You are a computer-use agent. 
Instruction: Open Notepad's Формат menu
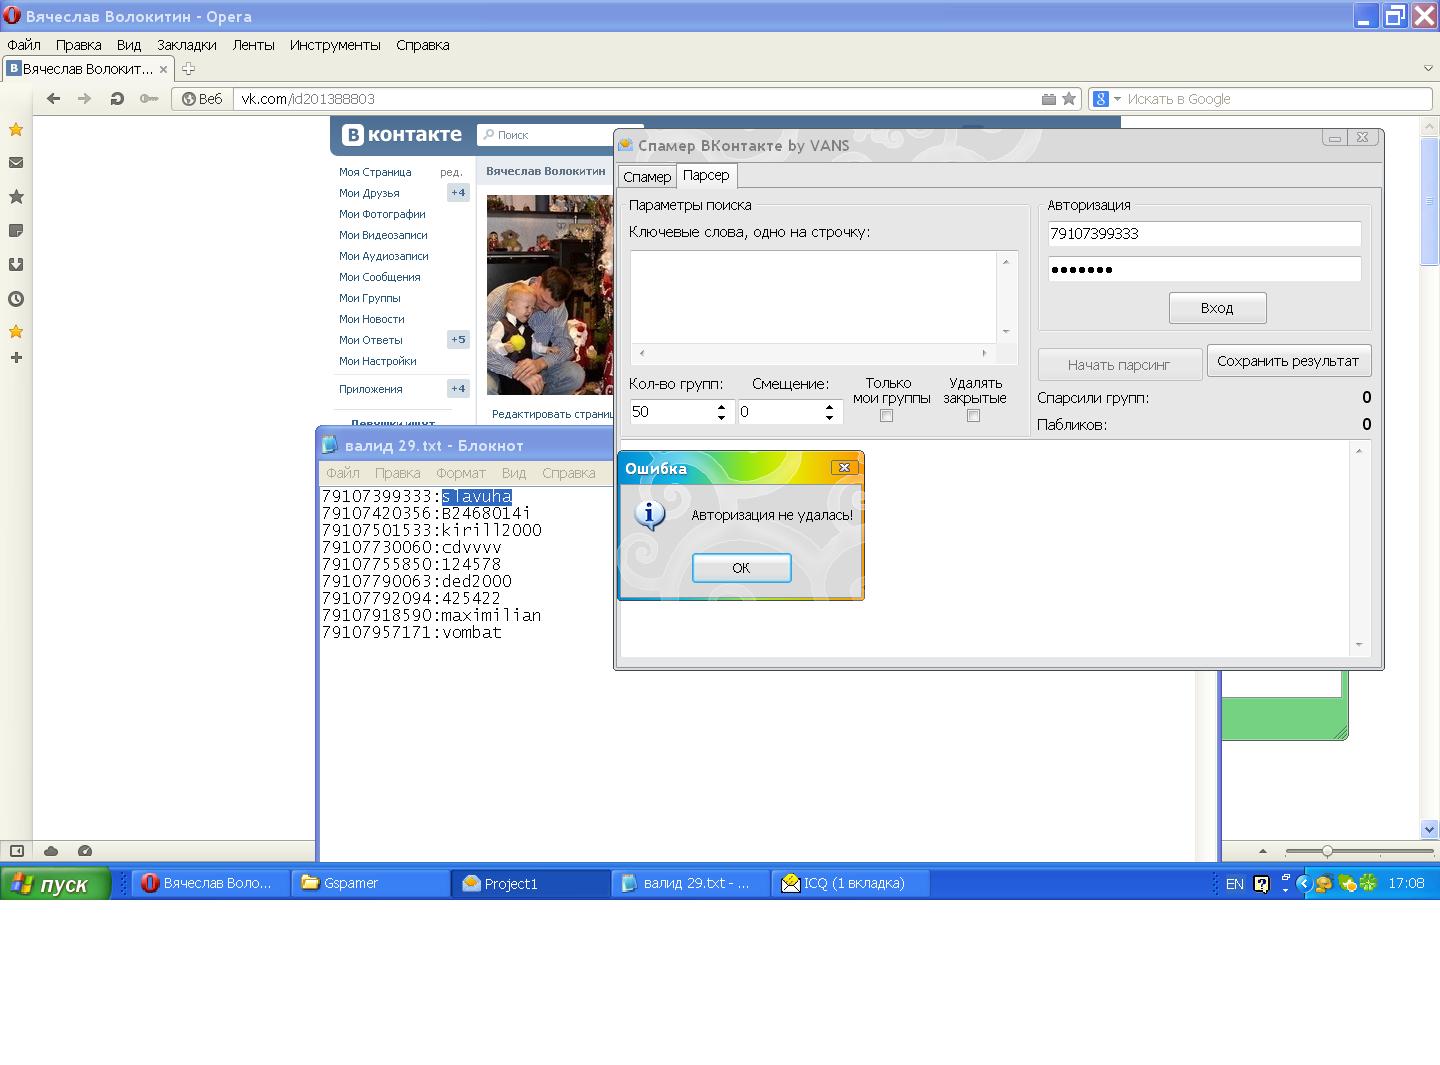coord(461,473)
